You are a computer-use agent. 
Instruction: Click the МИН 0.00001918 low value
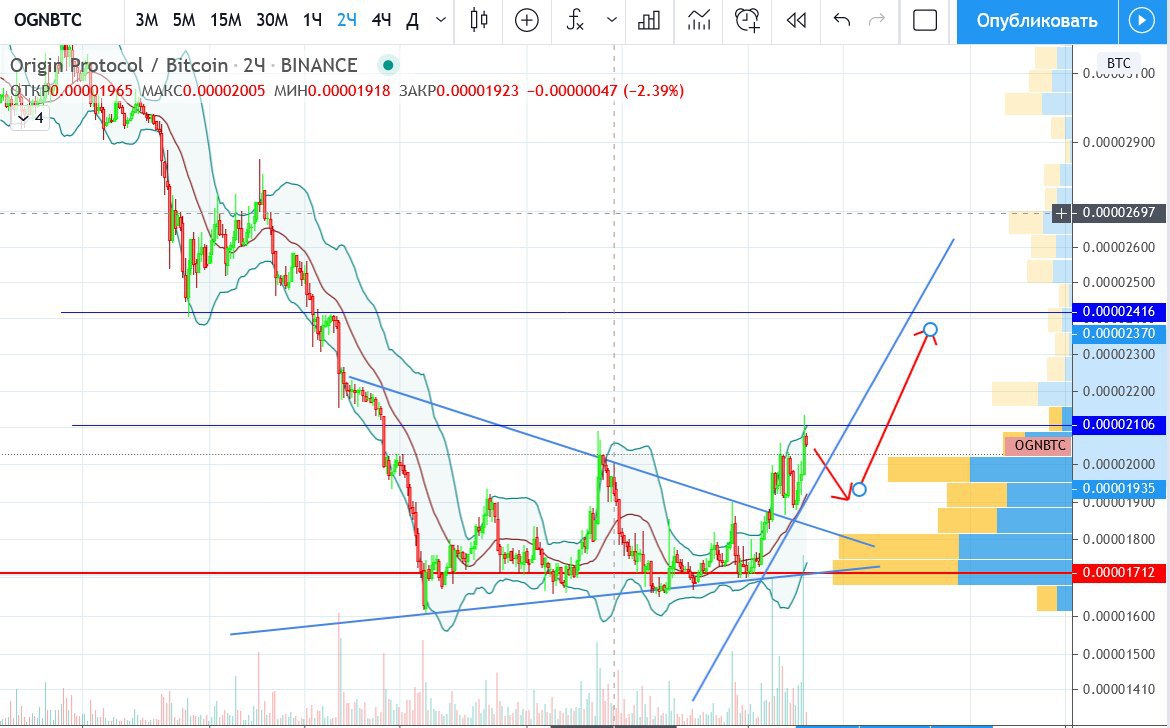click(x=331, y=91)
